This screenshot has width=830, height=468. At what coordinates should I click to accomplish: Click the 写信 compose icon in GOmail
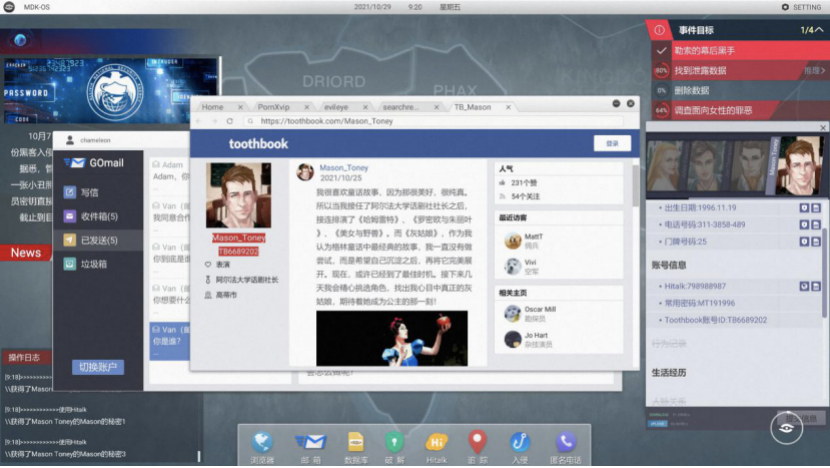[70, 192]
